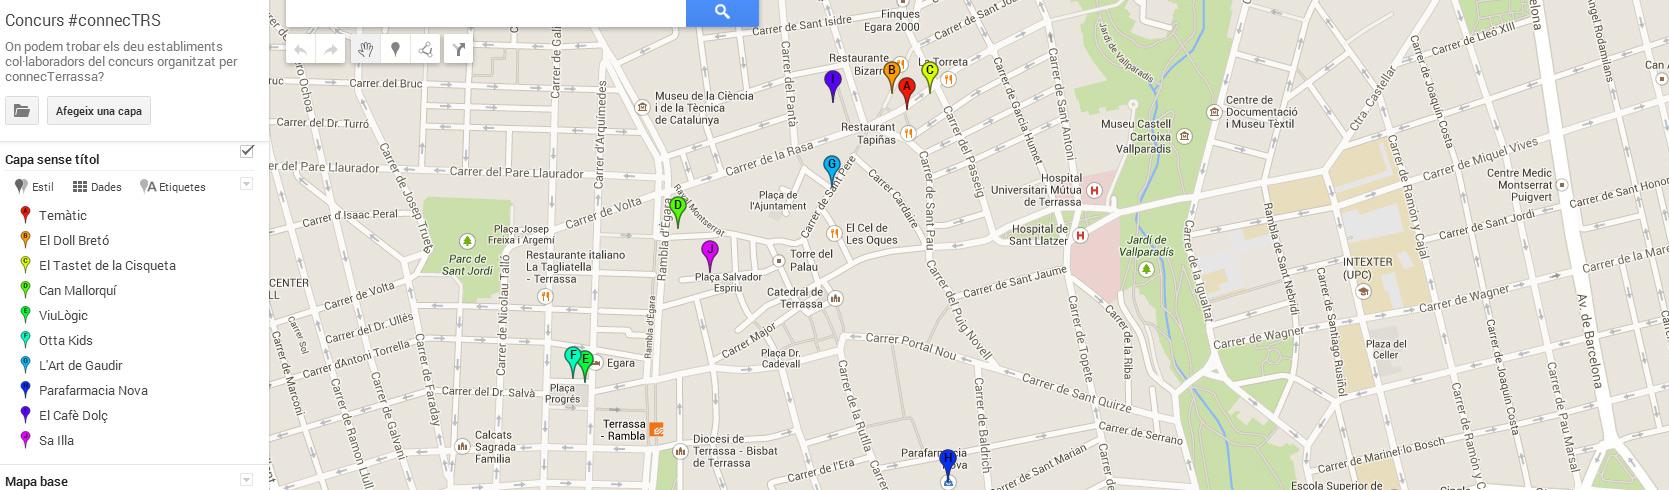Click the Capa sense títol layer title

click(x=52, y=160)
